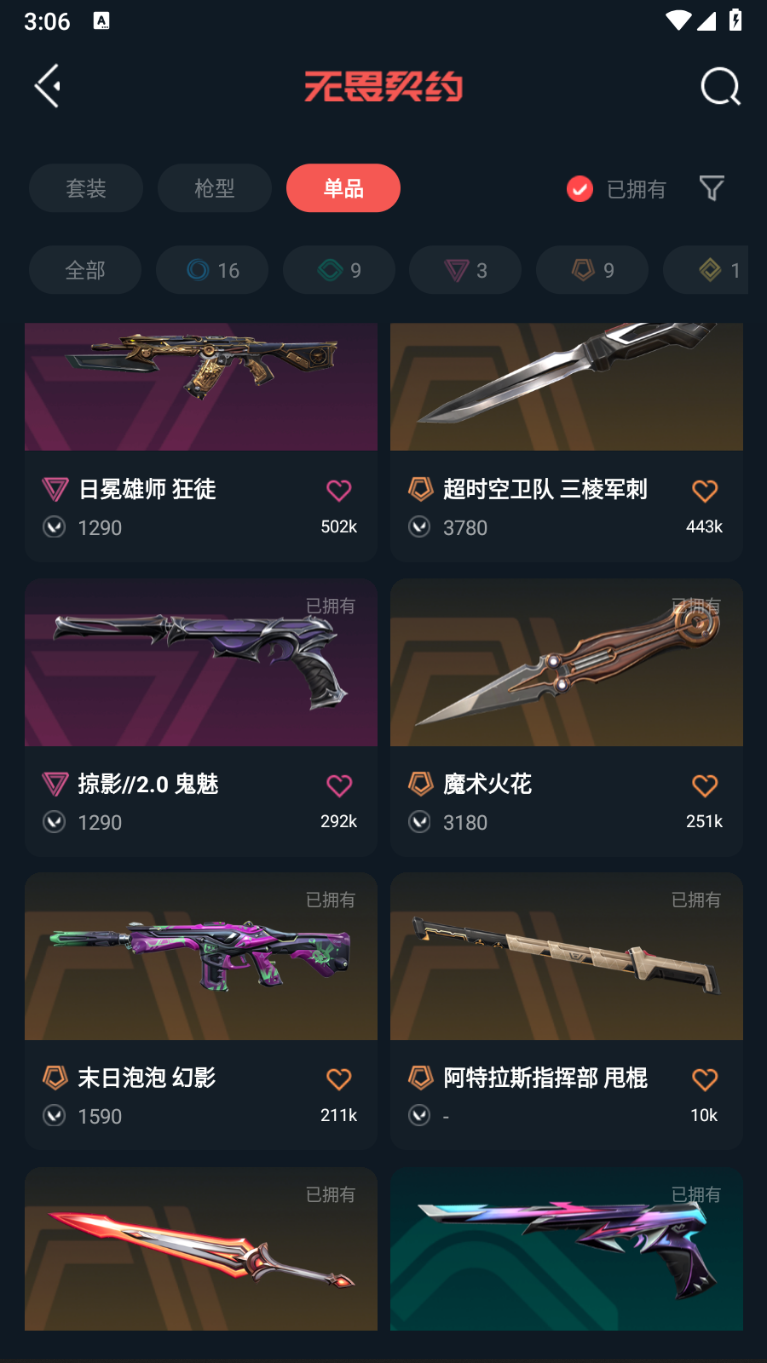The image size is (767, 1363).
Task: Filter by blue circle tier showing 16
Action: (x=212, y=270)
